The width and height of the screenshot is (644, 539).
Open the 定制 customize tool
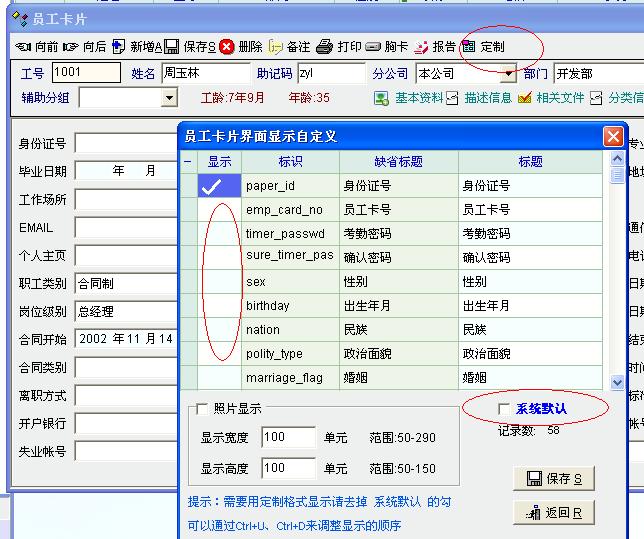tap(469, 47)
